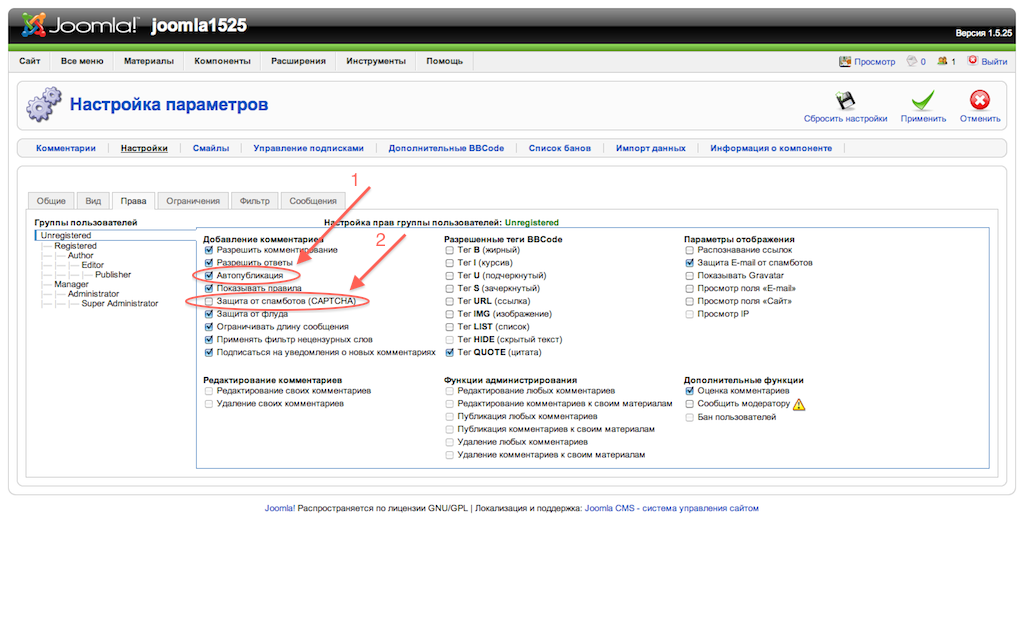Open Joomla CMS site management link
The height and width of the screenshot is (640, 1024).
(671, 508)
